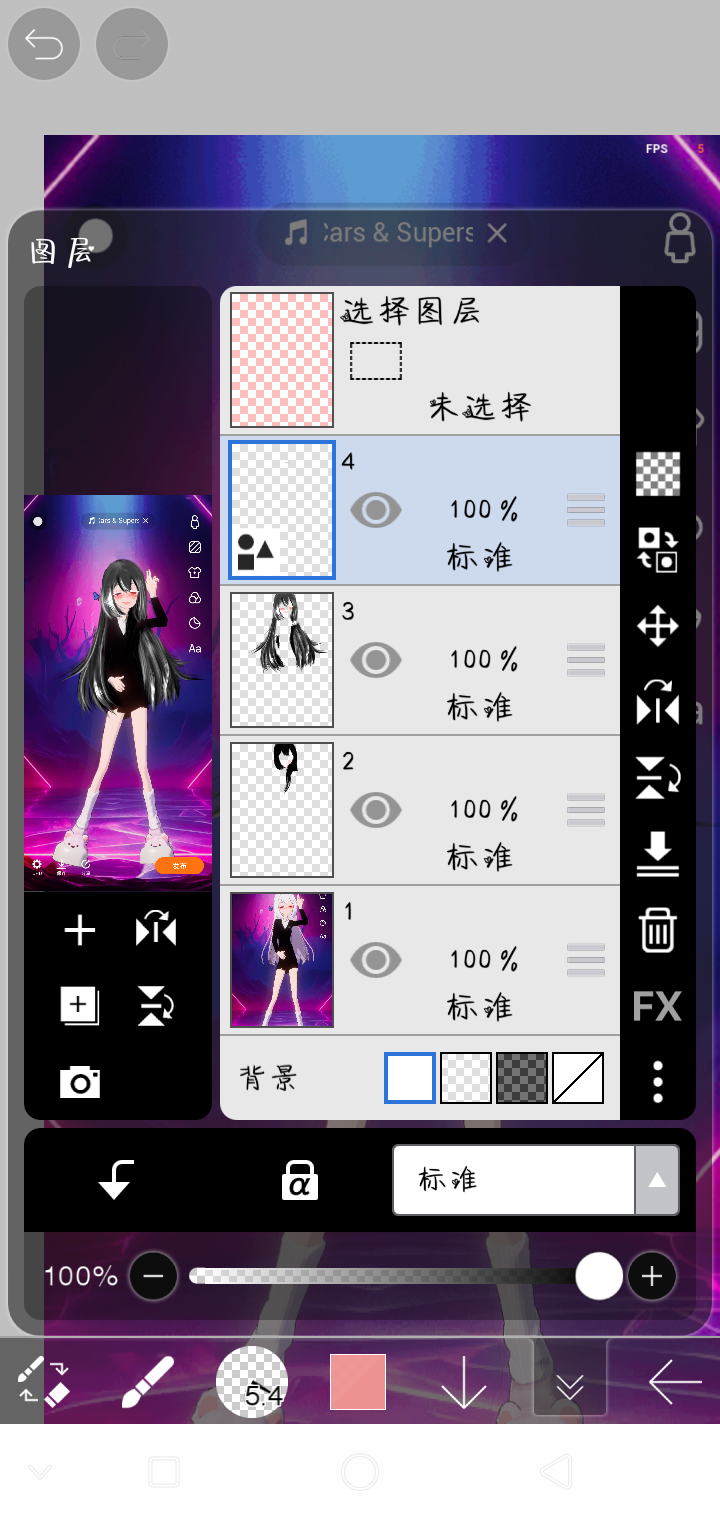The width and height of the screenshot is (720, 1520).
Task: Open the pink color swatch
Action: [358, 1382]
